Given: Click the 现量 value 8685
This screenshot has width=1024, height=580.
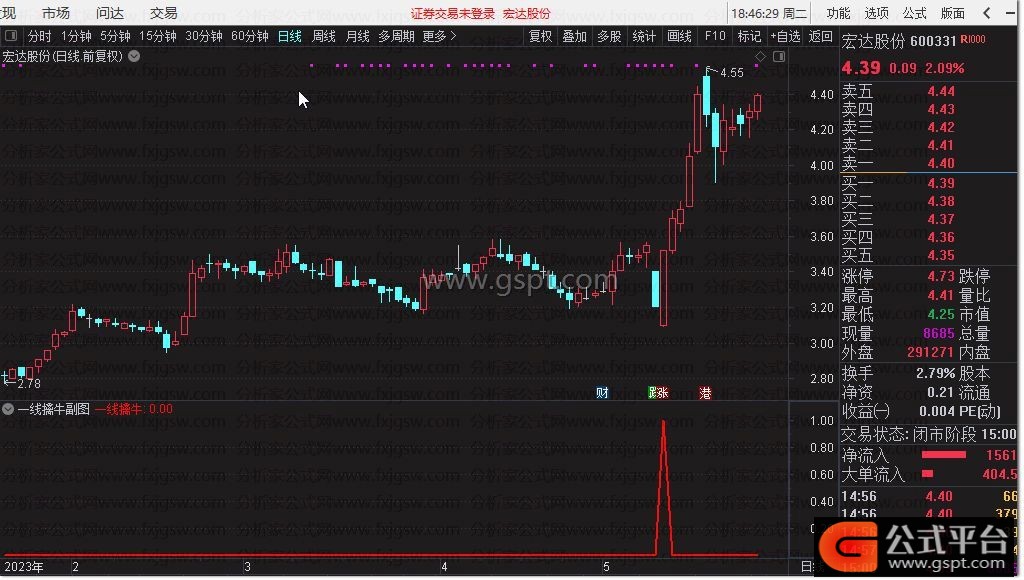Looking at the screenshot, I should click(x=939, y=333).
